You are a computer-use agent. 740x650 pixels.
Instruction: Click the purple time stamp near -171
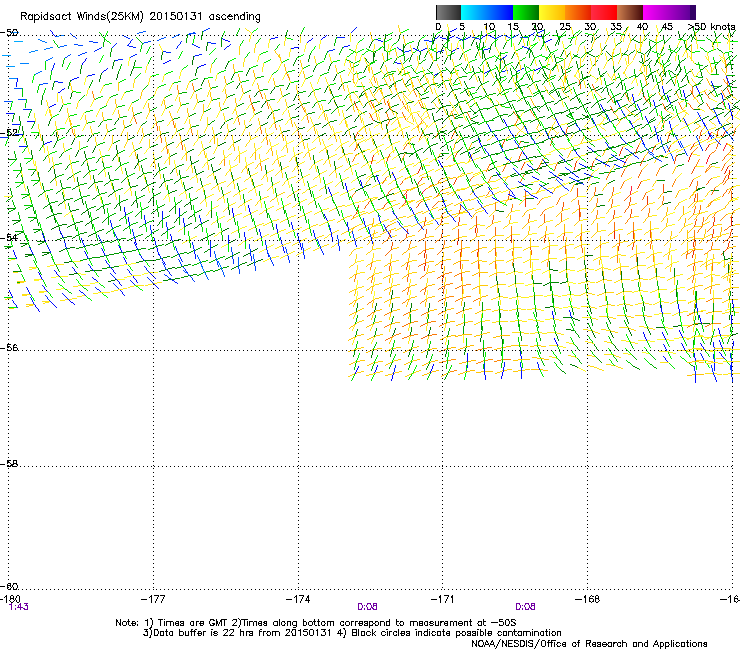(x=525, y=607)
